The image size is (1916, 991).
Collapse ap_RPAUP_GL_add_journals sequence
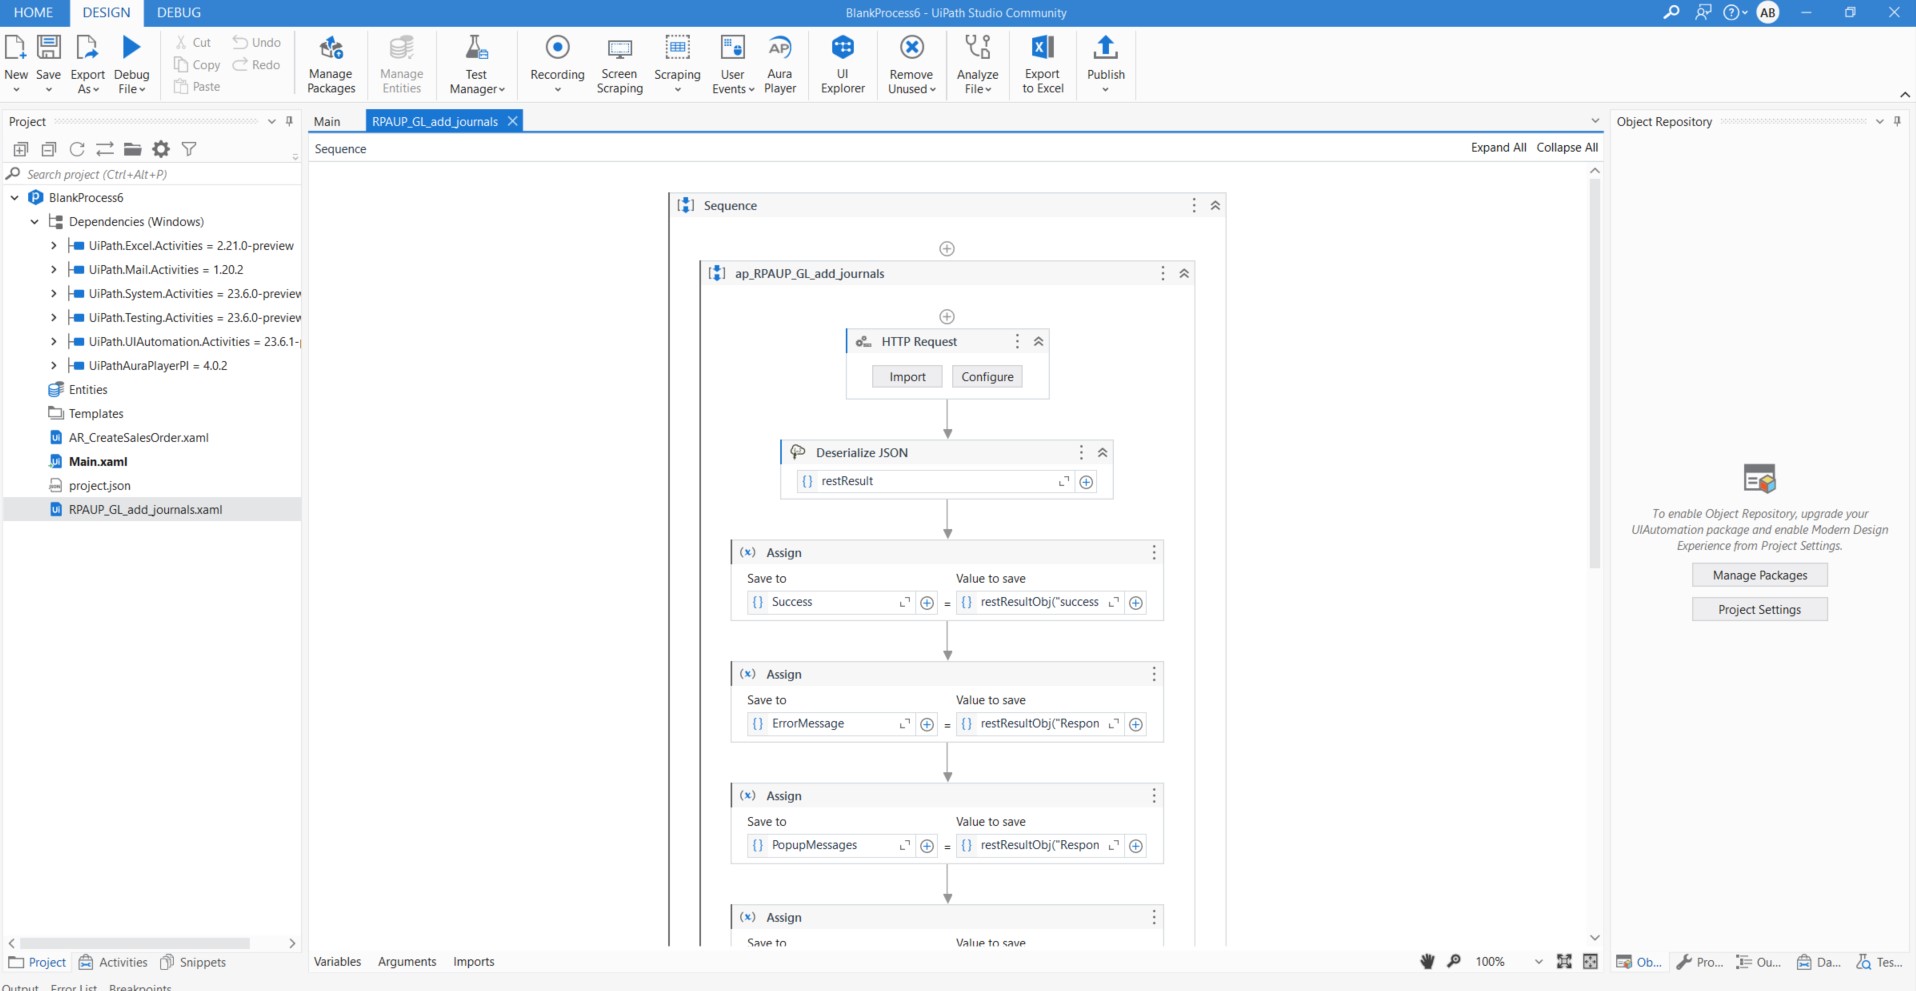click(x=1184, y=274)
